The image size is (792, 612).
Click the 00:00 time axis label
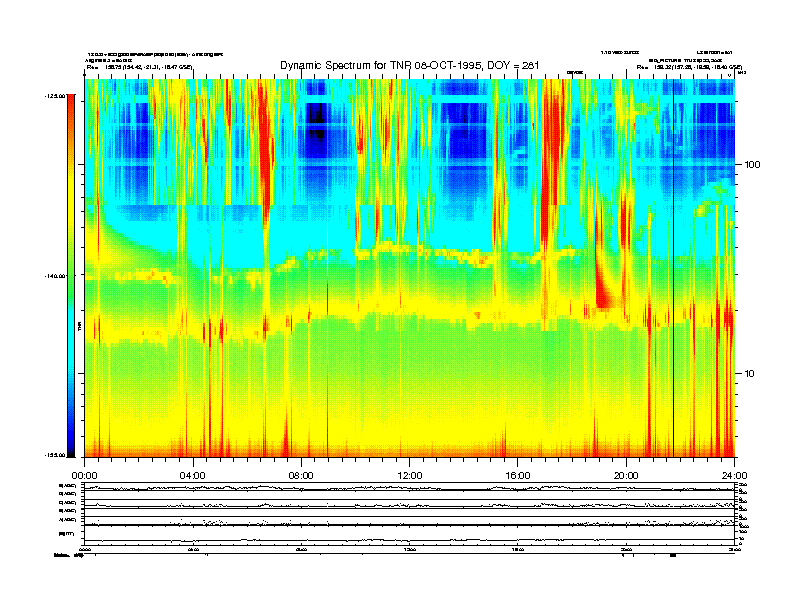pyautogui.click(x=84, y=476)
